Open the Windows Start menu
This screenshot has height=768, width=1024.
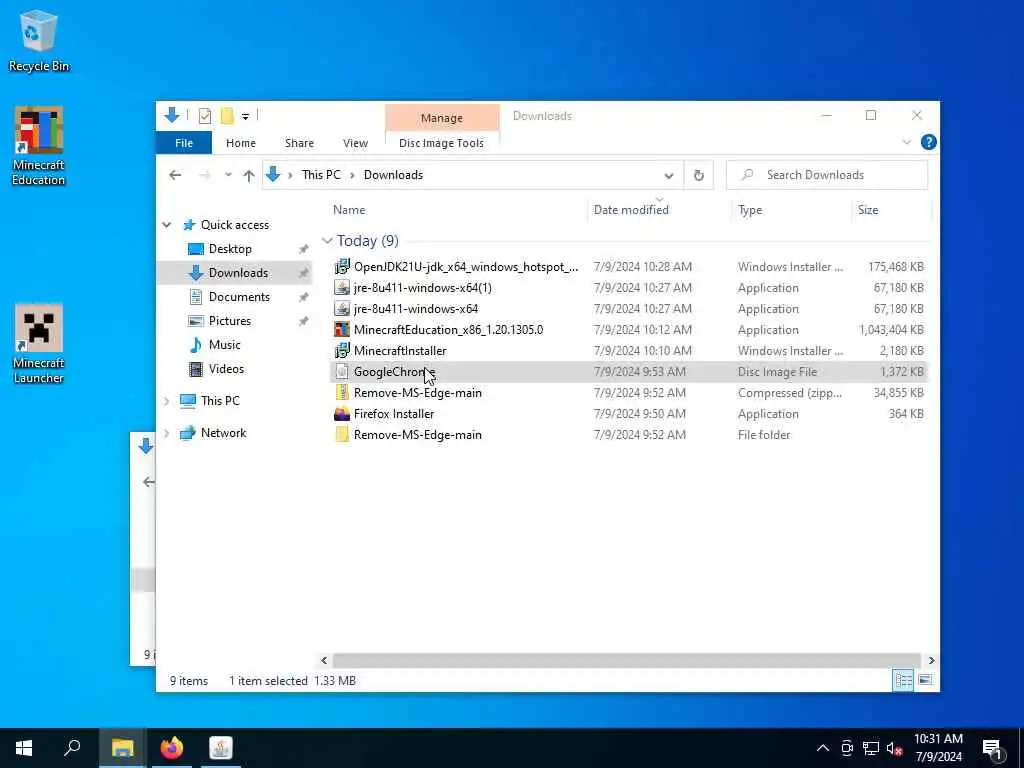coord(24,748)
